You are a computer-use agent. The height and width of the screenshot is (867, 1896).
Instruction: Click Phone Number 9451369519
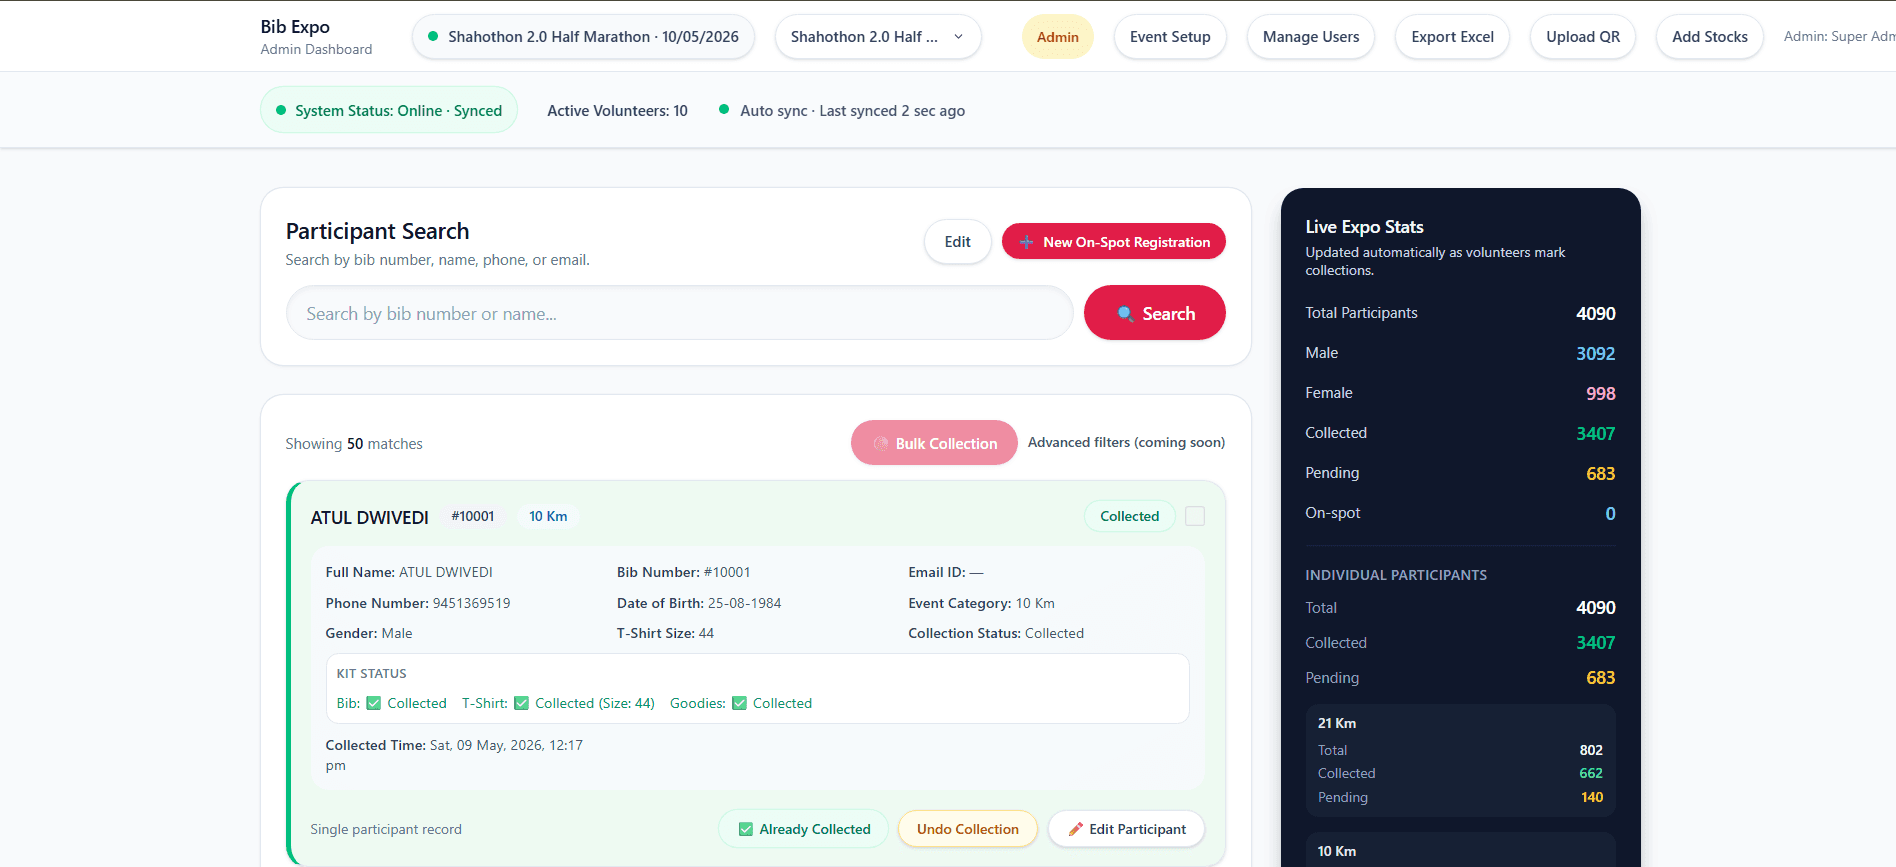[x=418, y=603]
